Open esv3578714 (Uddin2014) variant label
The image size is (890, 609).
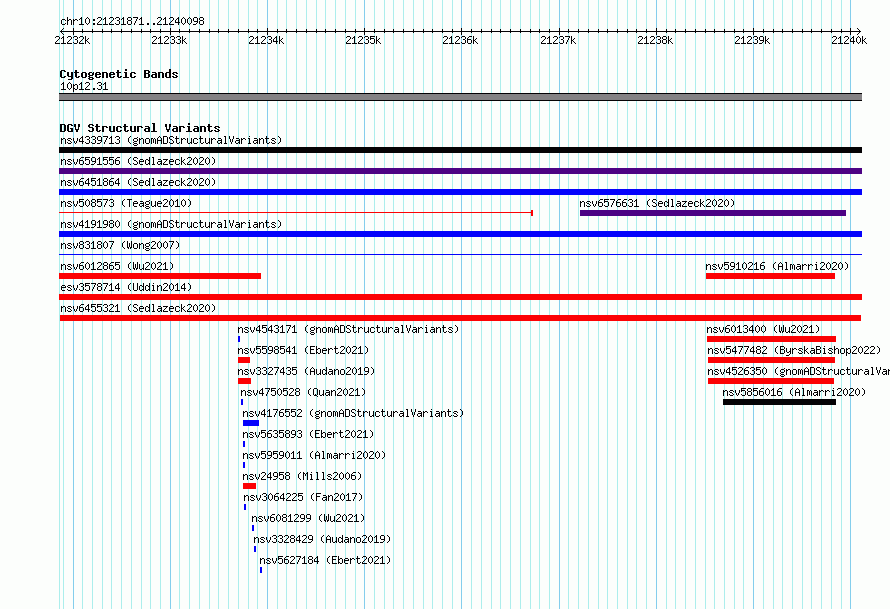(126, 287)
